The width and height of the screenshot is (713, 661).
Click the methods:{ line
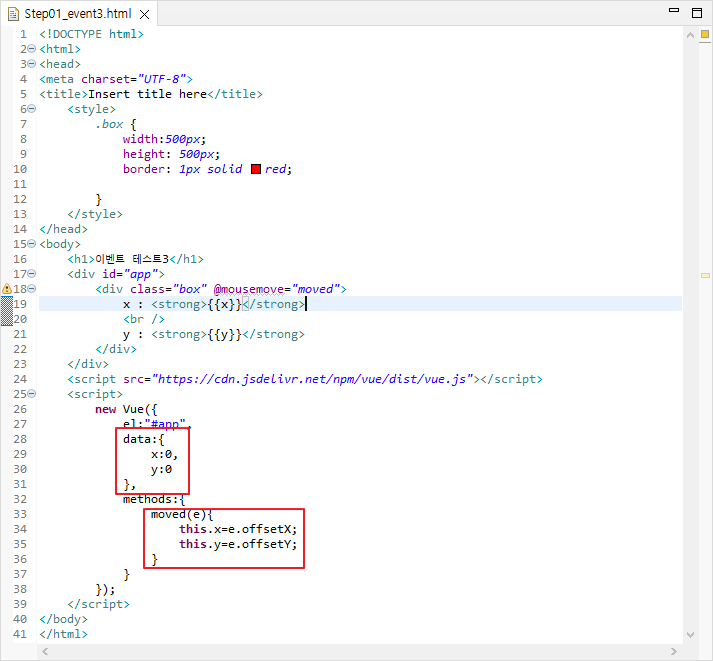[154, 499]
